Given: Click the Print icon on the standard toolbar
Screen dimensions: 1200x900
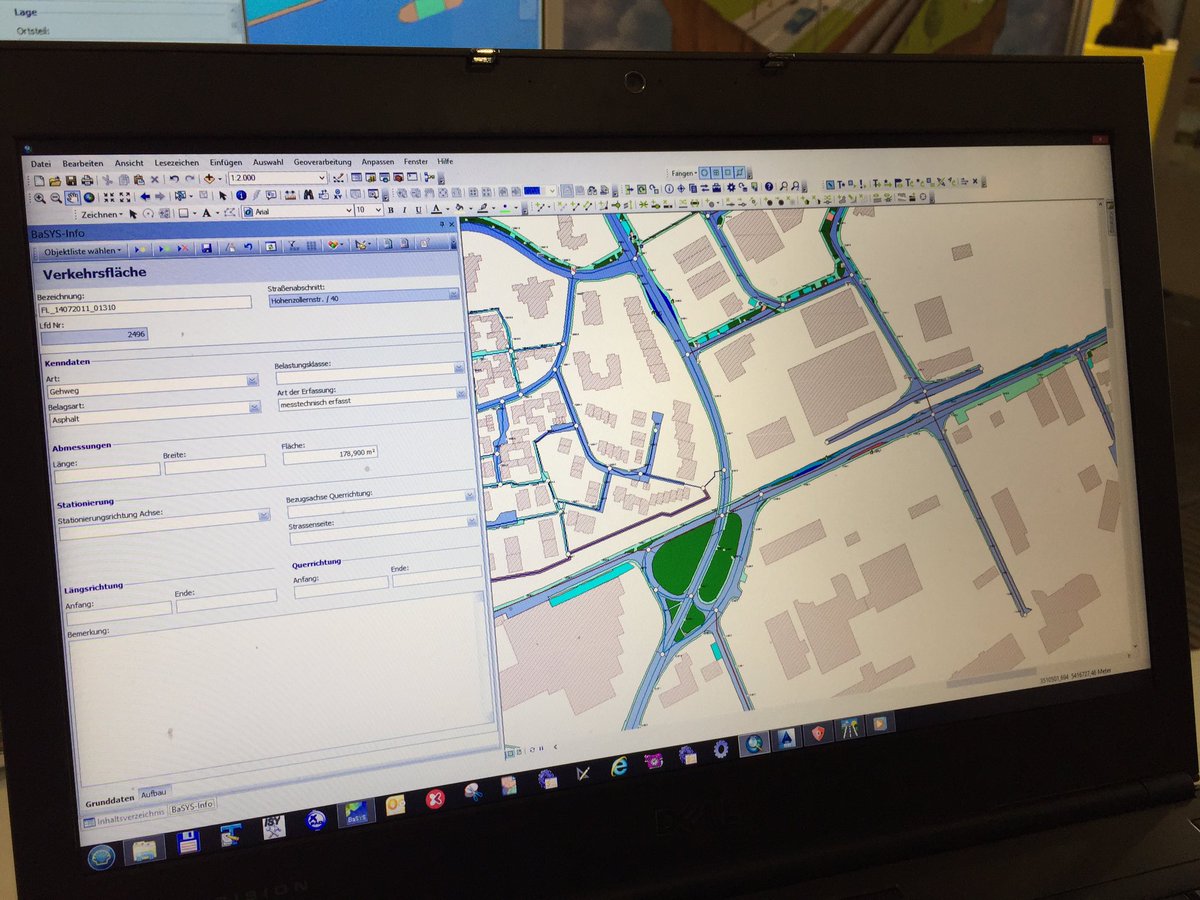Looking at the screenshot, I should coord(86,180).
